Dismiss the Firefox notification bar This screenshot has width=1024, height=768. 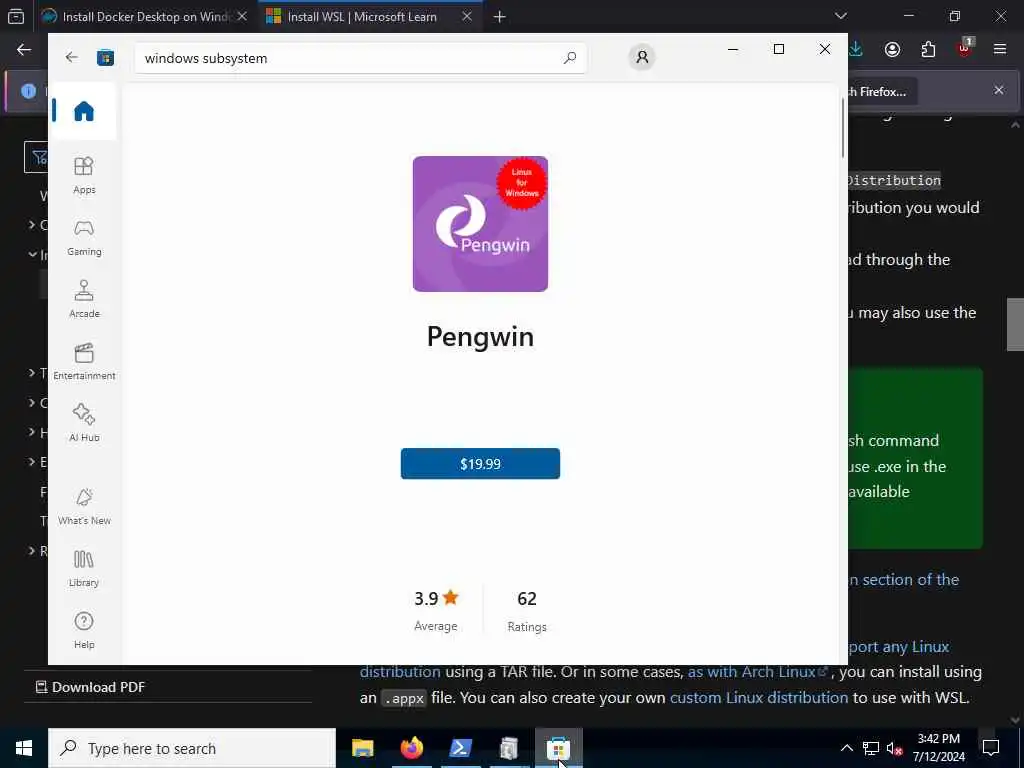pos(999,90)
